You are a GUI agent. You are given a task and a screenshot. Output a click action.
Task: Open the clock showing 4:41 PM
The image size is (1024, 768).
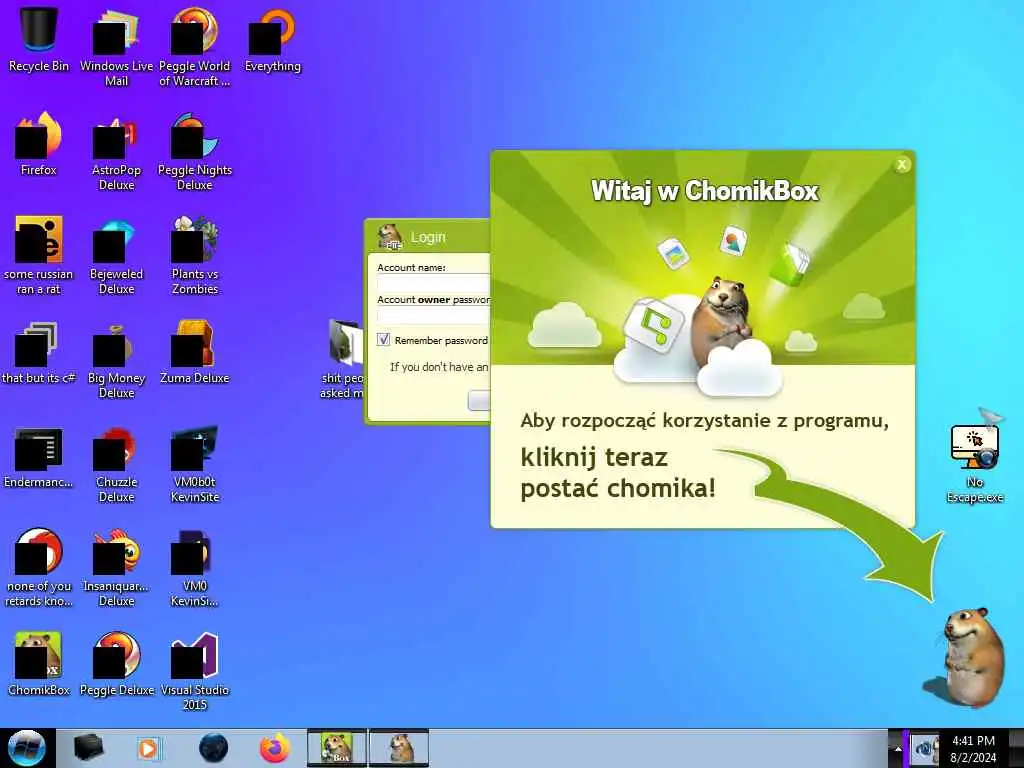tap(973, 749)
